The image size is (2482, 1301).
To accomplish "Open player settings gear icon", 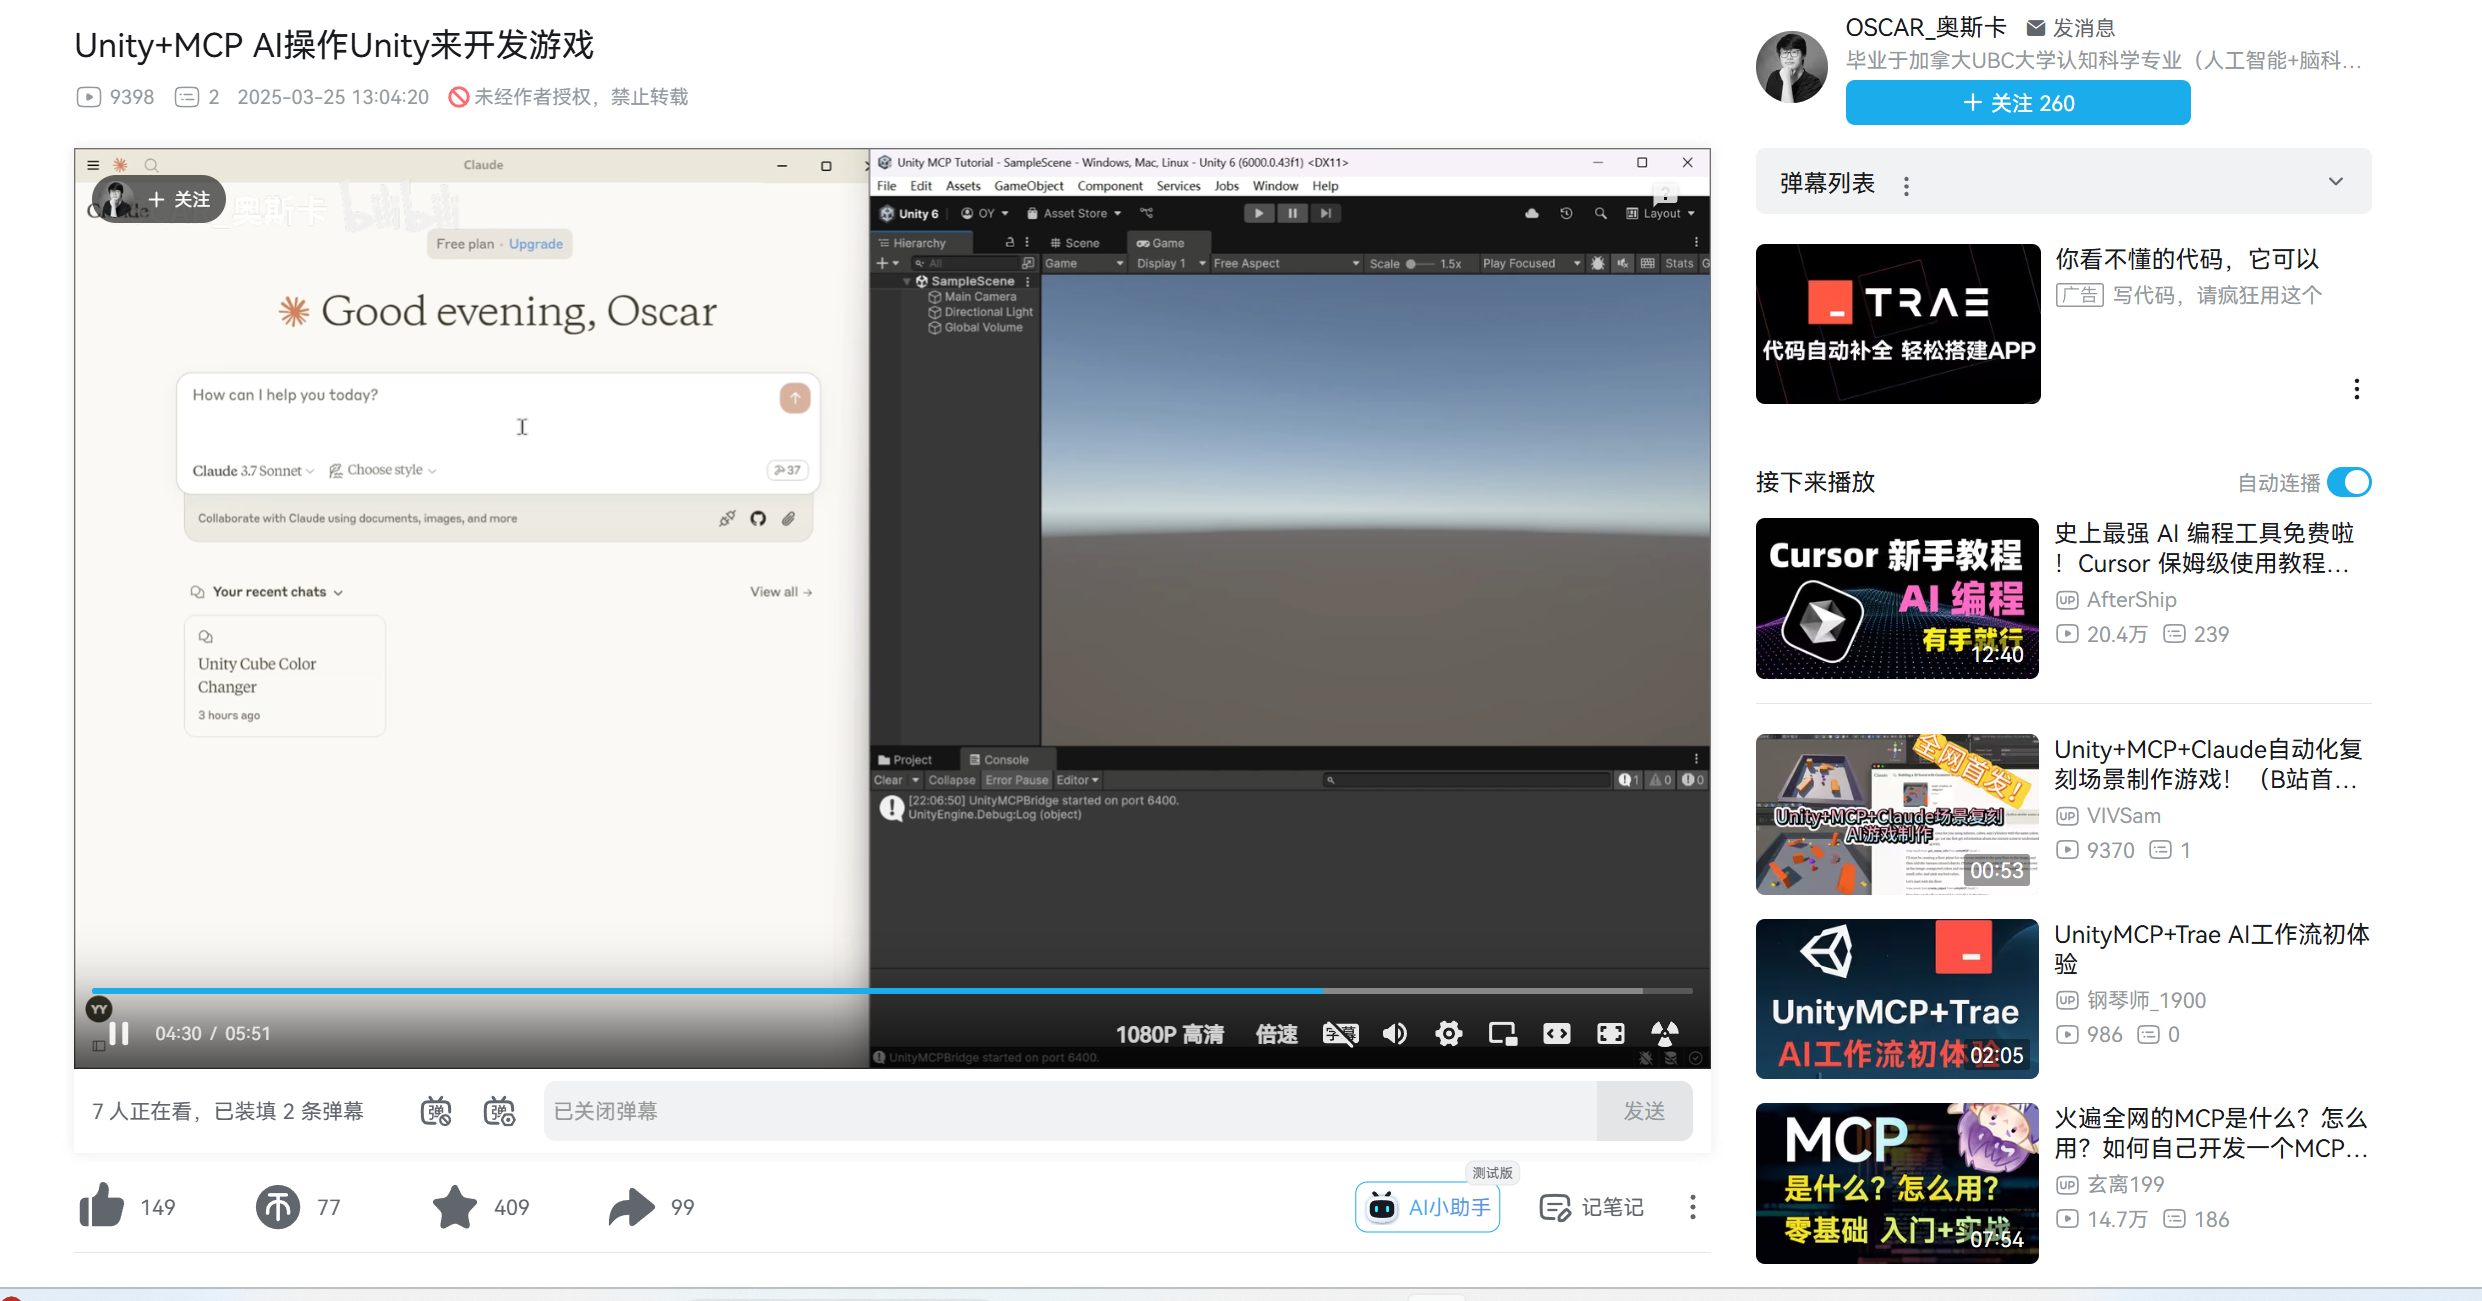I will [x=1448, y=1033].
